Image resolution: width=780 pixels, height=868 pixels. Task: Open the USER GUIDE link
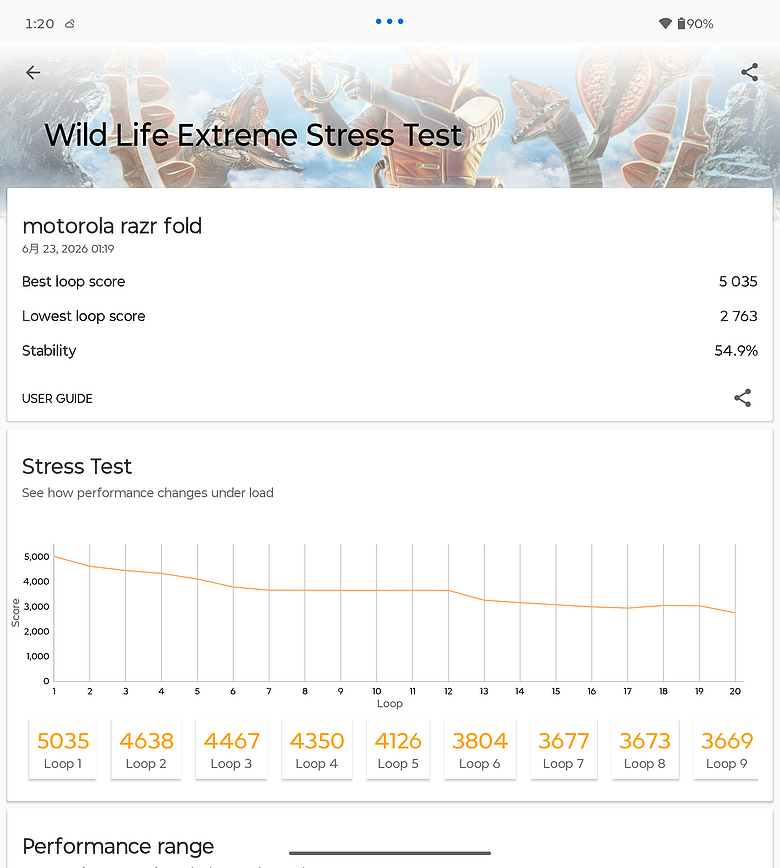coord(57,399)
